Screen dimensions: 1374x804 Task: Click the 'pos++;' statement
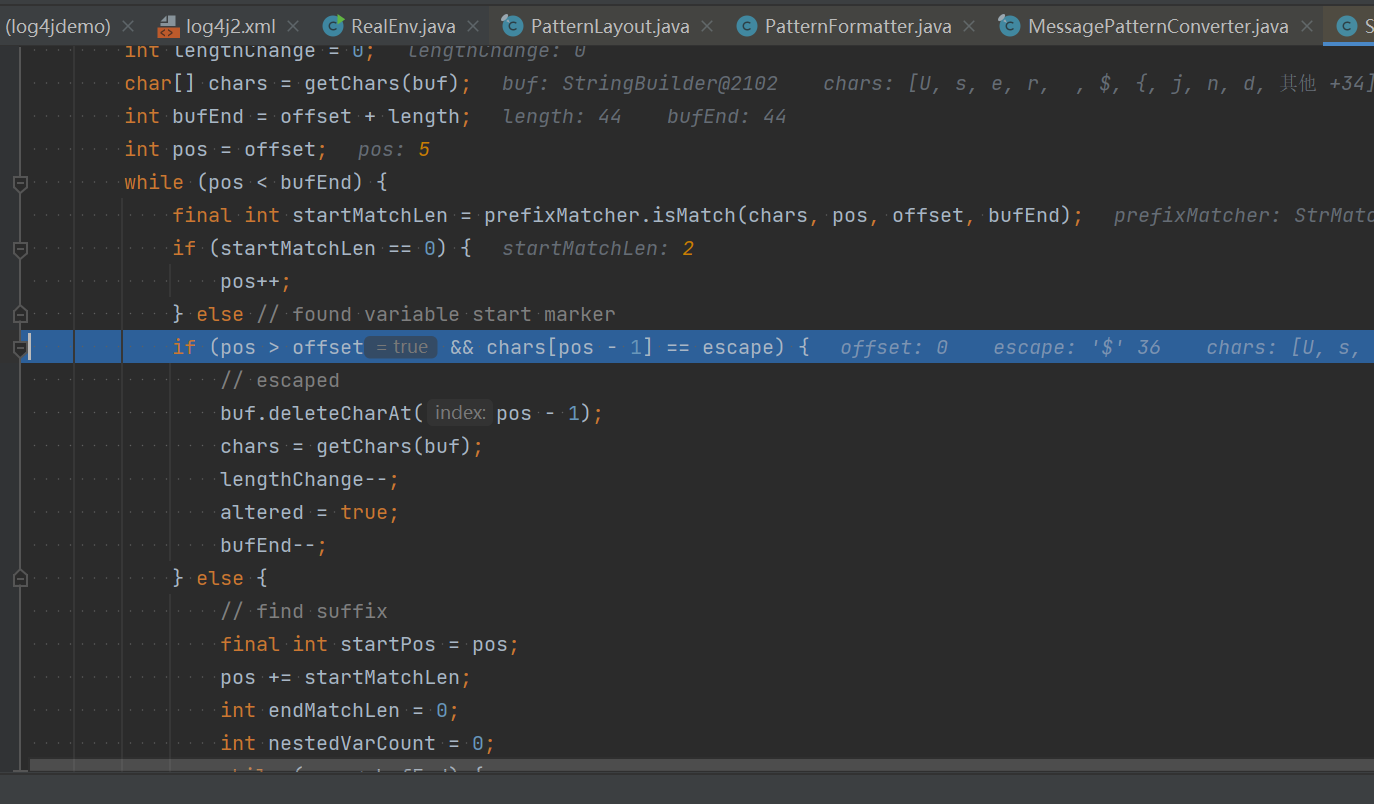(x=256, y=281)
